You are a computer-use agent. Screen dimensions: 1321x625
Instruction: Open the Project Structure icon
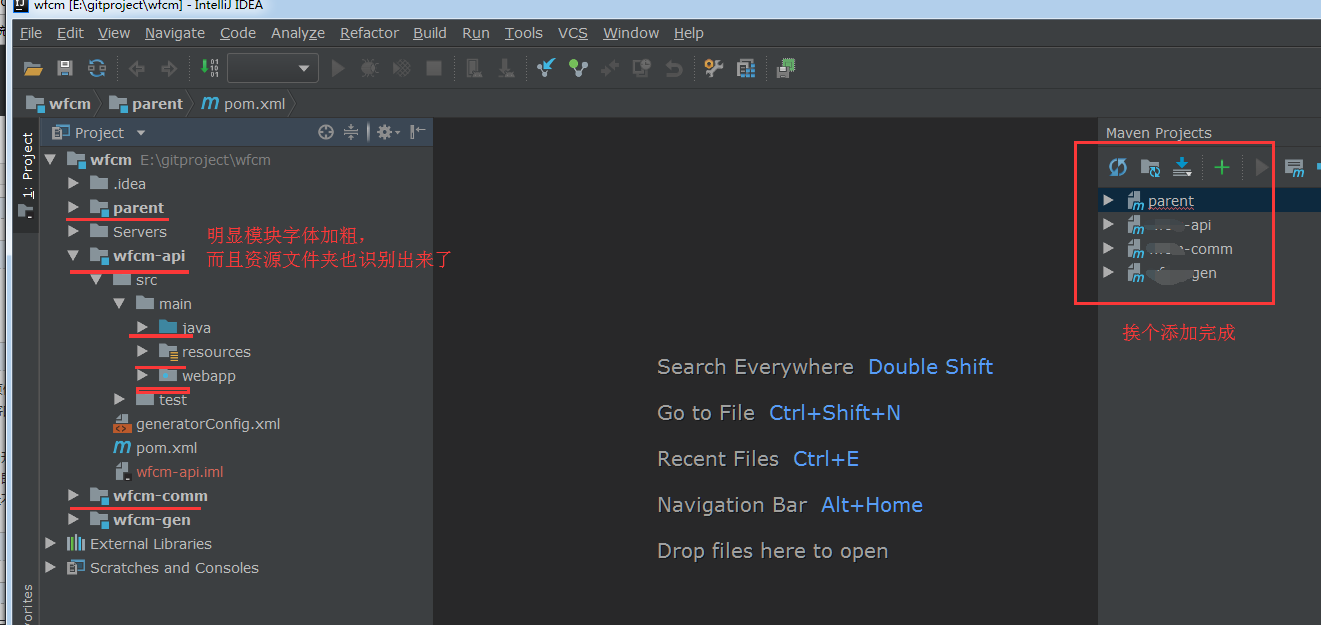click(x=745, y=68)
